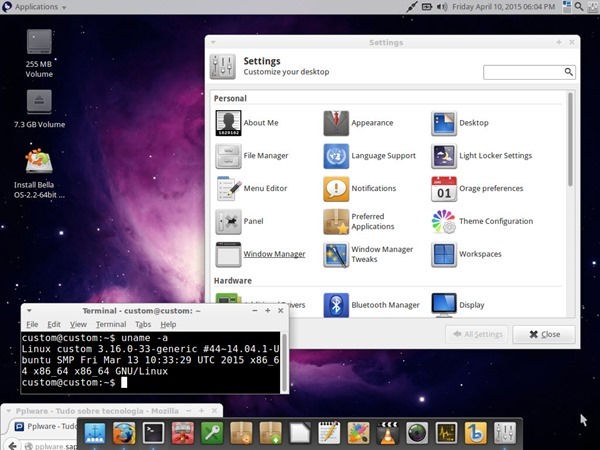Open Display settings
Image resolution: width=600 pixels, height=450 pixels.
coord(458,305)
